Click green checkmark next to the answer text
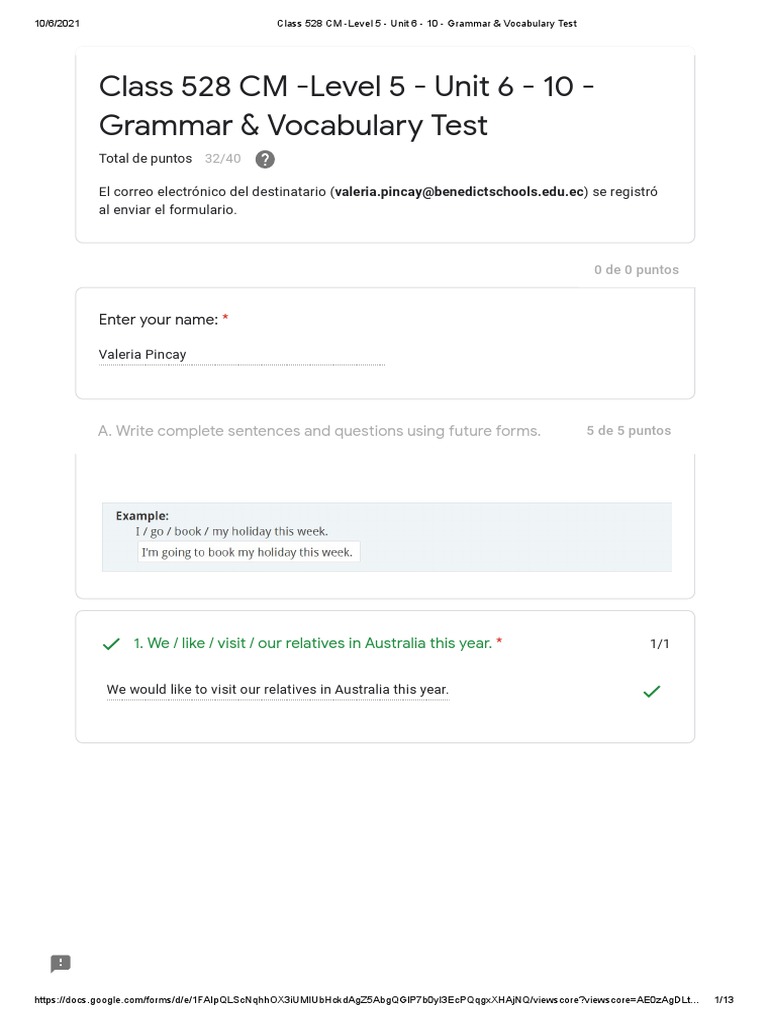This screenshot has height=1024, width=768. point(651,691)
